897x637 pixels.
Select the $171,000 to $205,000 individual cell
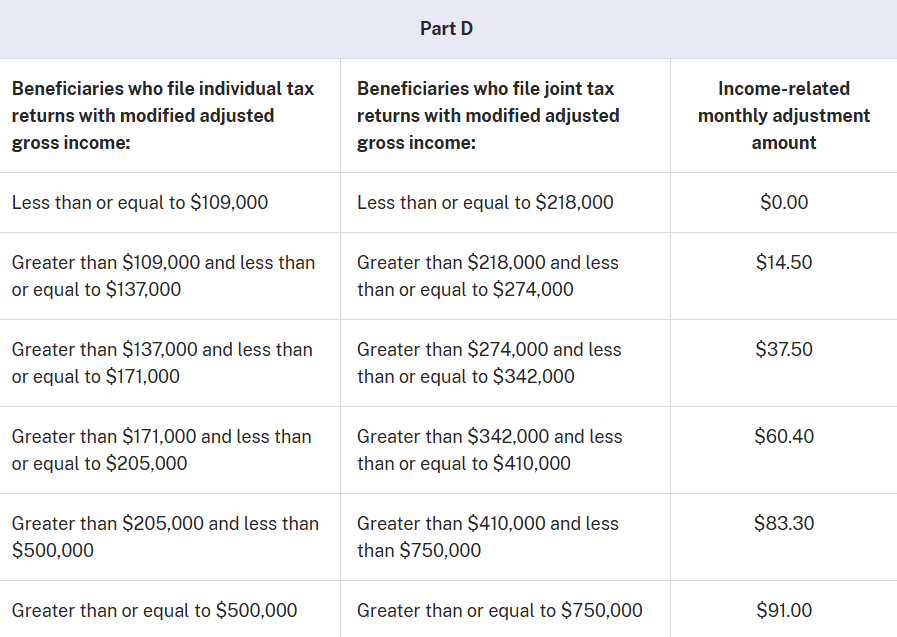tap(161, 450)
